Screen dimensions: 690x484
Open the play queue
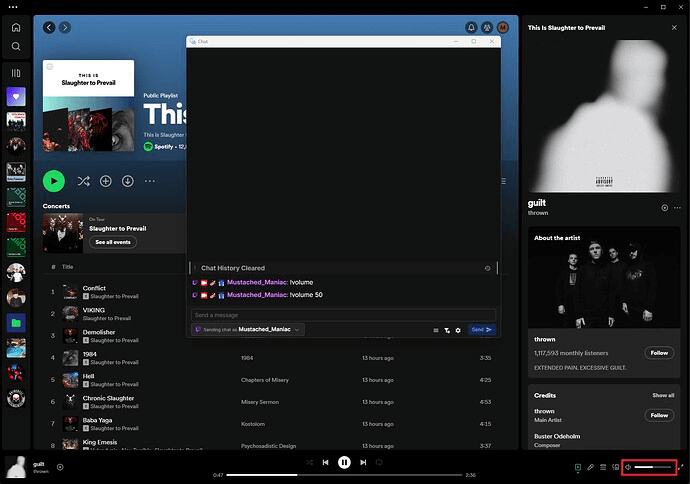(603, 467)
